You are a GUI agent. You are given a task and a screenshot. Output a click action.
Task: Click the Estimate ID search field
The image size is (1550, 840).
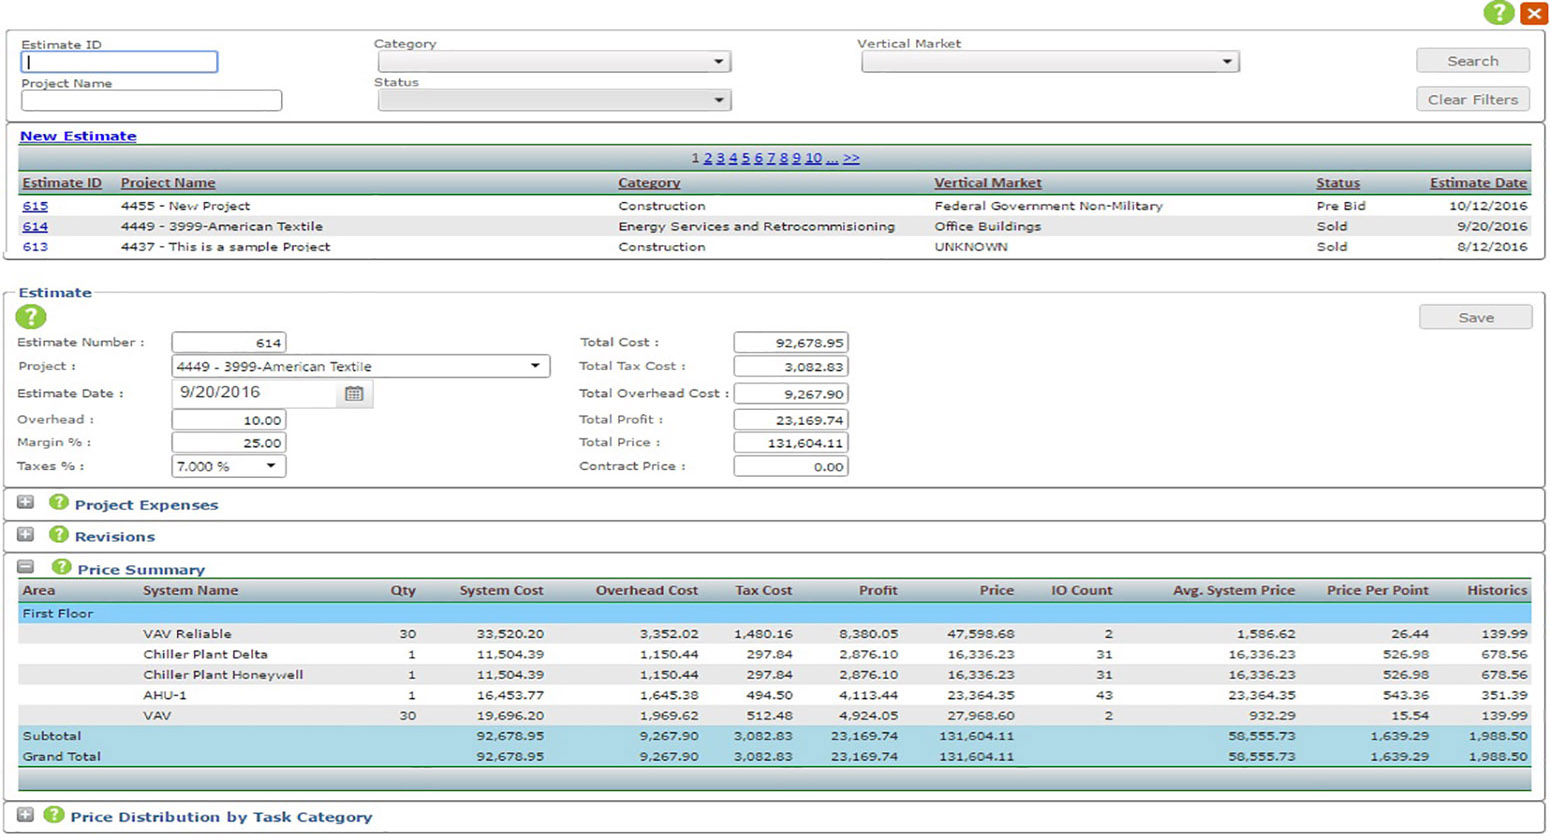(119, 62)
